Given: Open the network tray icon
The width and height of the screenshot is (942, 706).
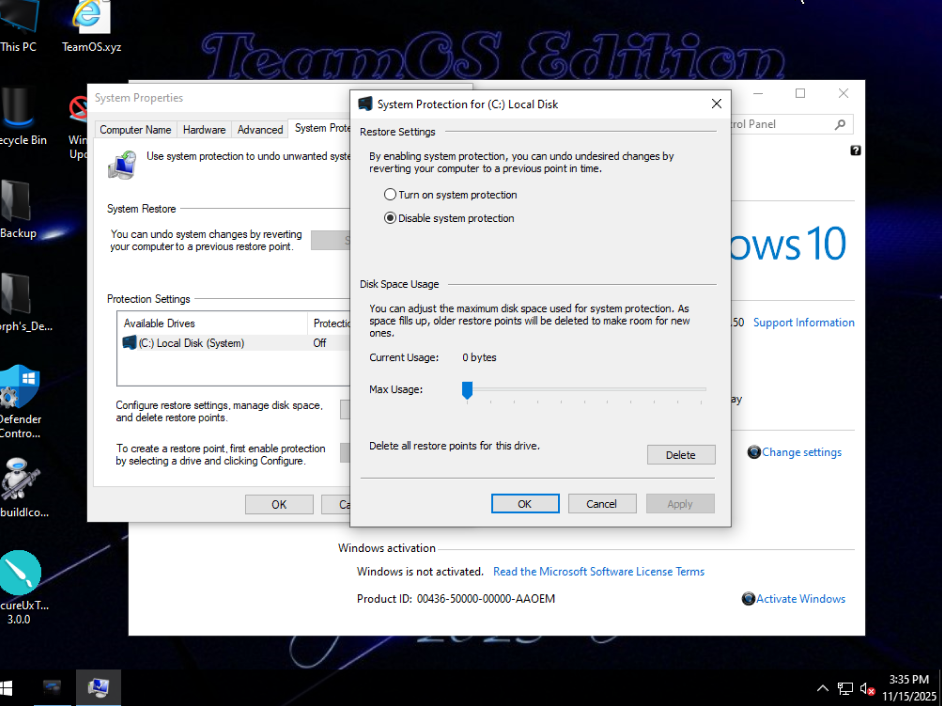Looking at the screenshot, I should coord(845,689).
